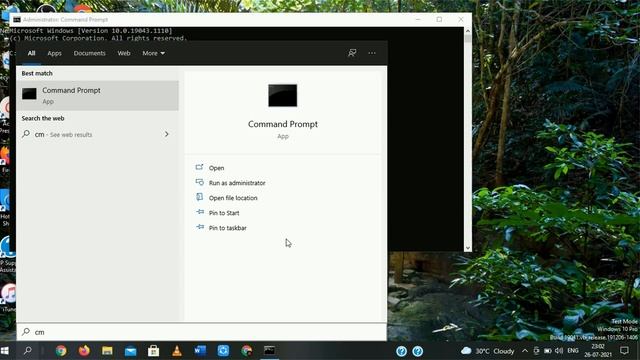The image size is (640, 360).
Task: Switch to the Web search tab
Action: pos(124,53)
